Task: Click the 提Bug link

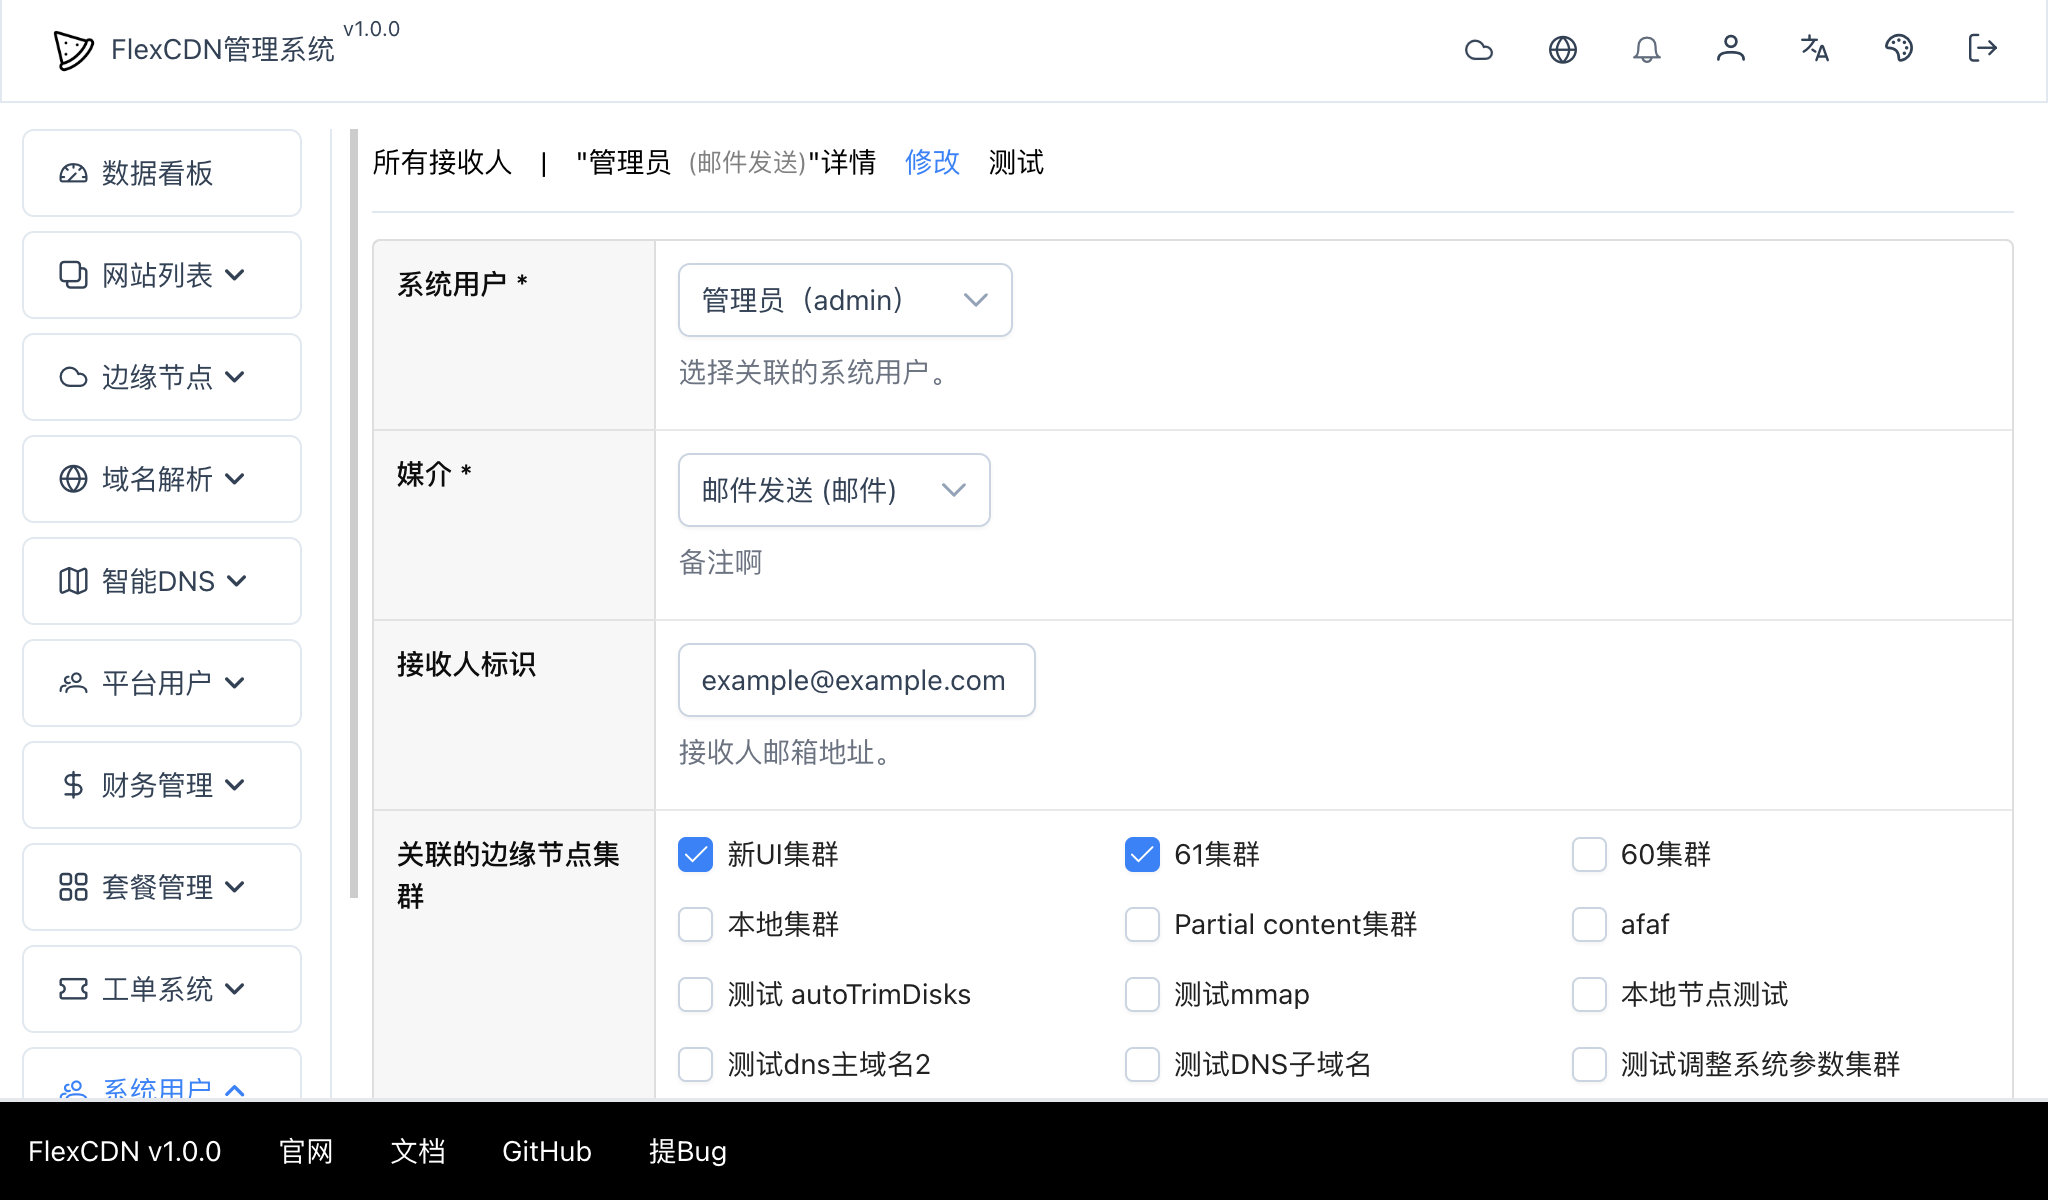Action: tap(688, 1151)
